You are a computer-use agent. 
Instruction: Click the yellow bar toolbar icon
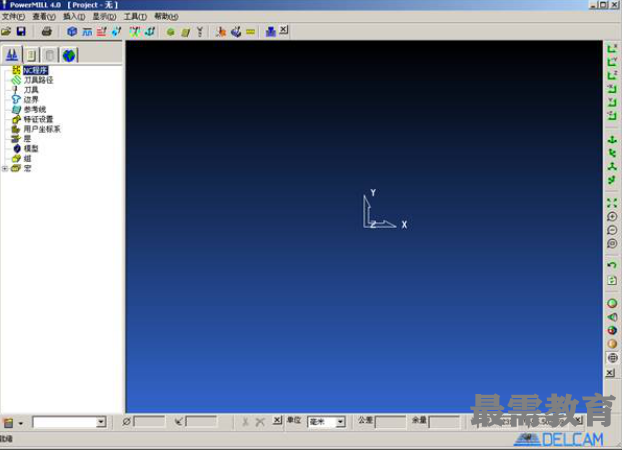tap(250, 32)
